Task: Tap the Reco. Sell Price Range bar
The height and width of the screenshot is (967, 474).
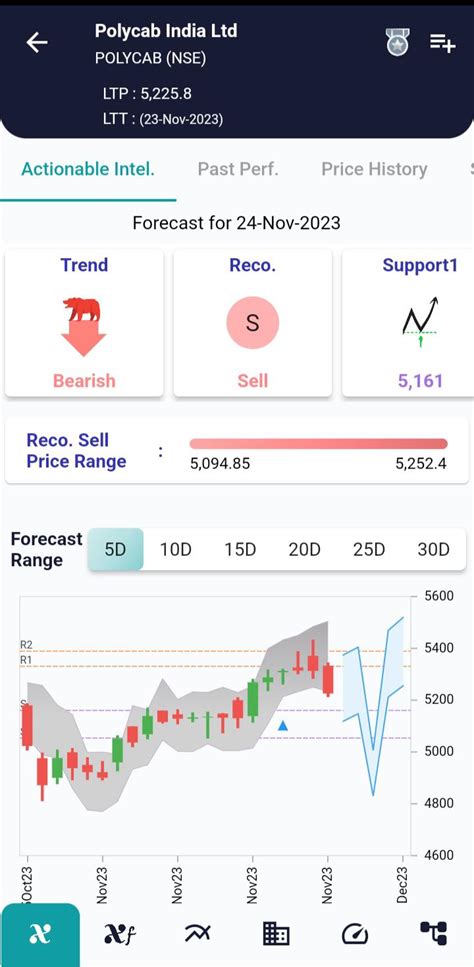Action: [x=319, y=444]
